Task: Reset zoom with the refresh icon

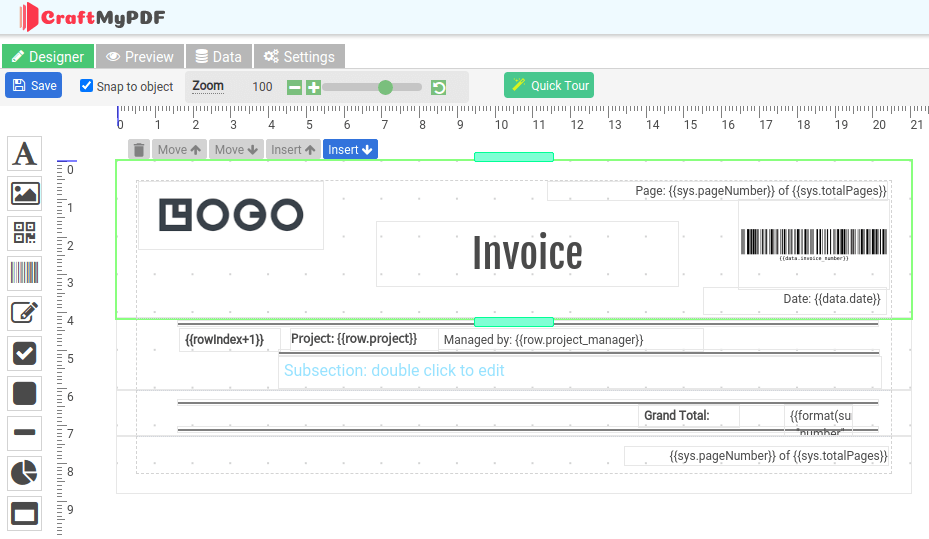Action: click(438, 88)
